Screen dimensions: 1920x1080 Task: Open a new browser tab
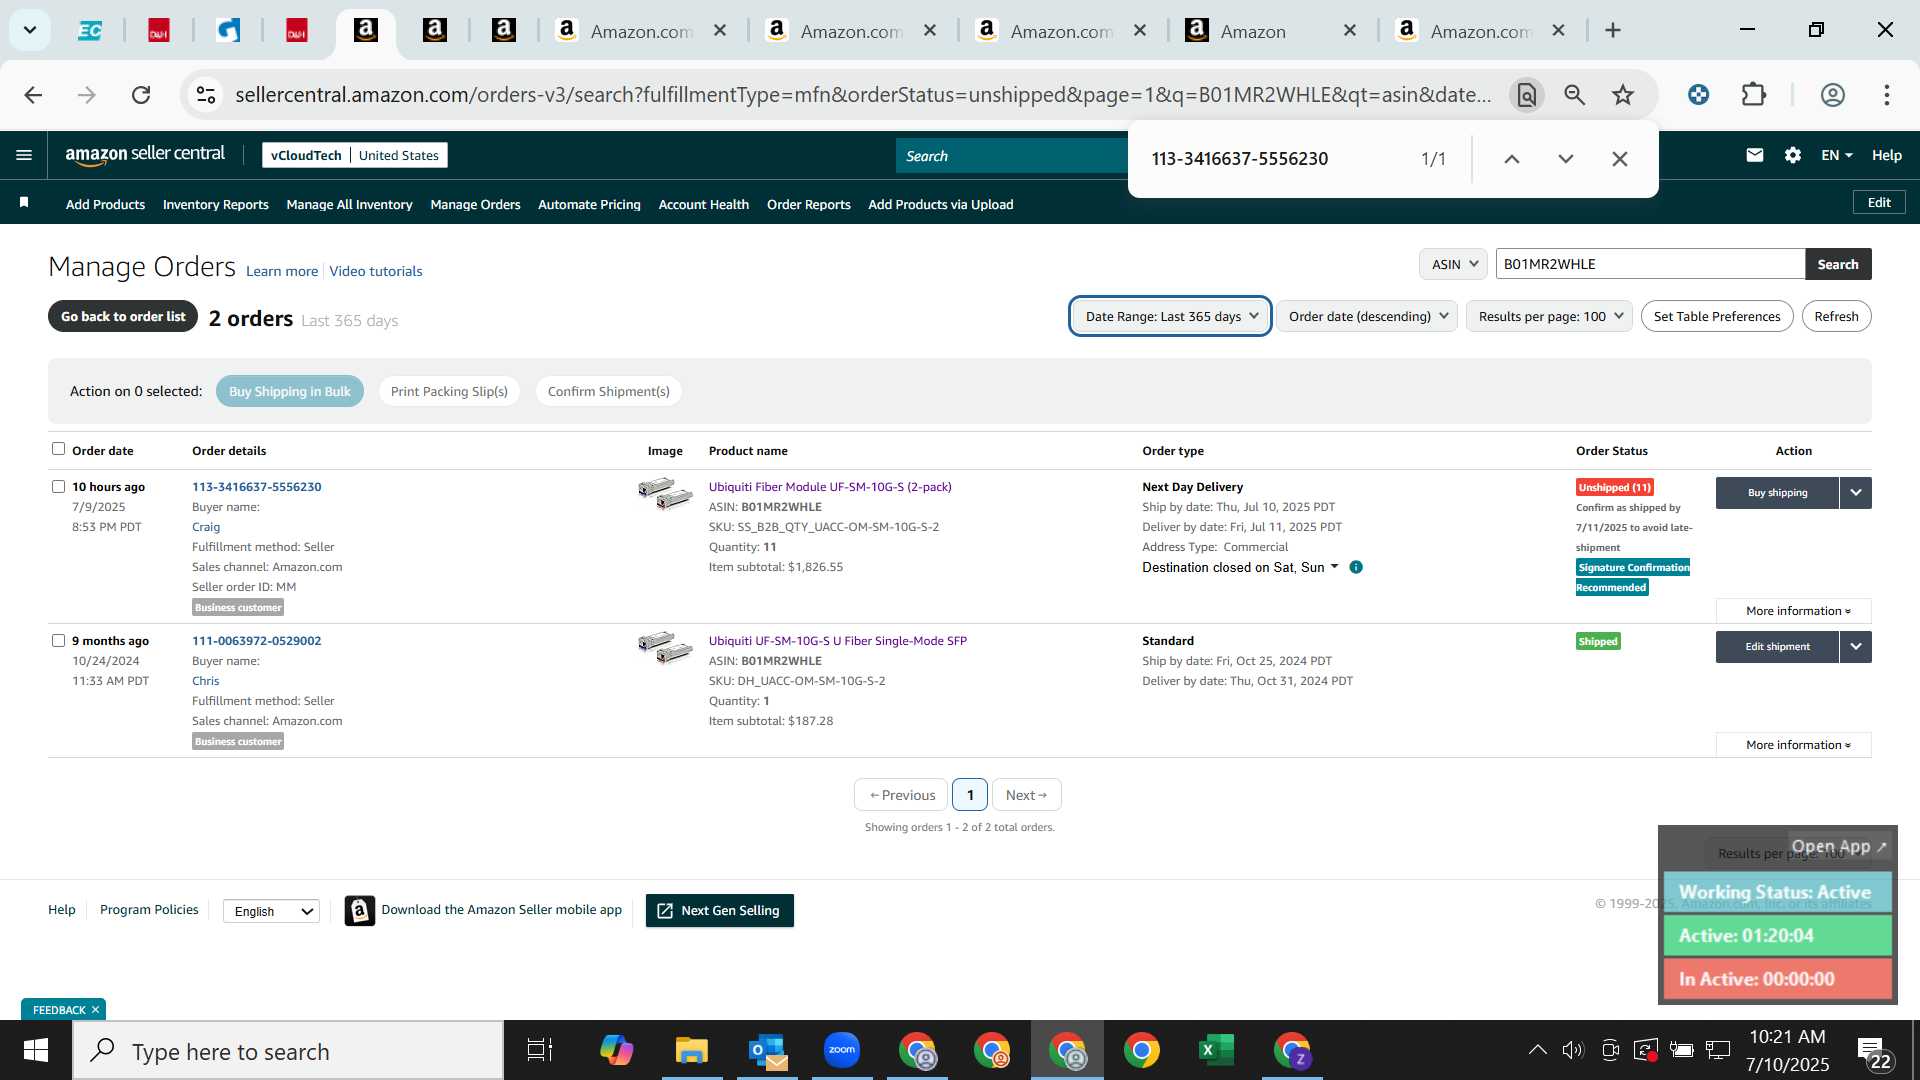click(x=1613, y=31)
